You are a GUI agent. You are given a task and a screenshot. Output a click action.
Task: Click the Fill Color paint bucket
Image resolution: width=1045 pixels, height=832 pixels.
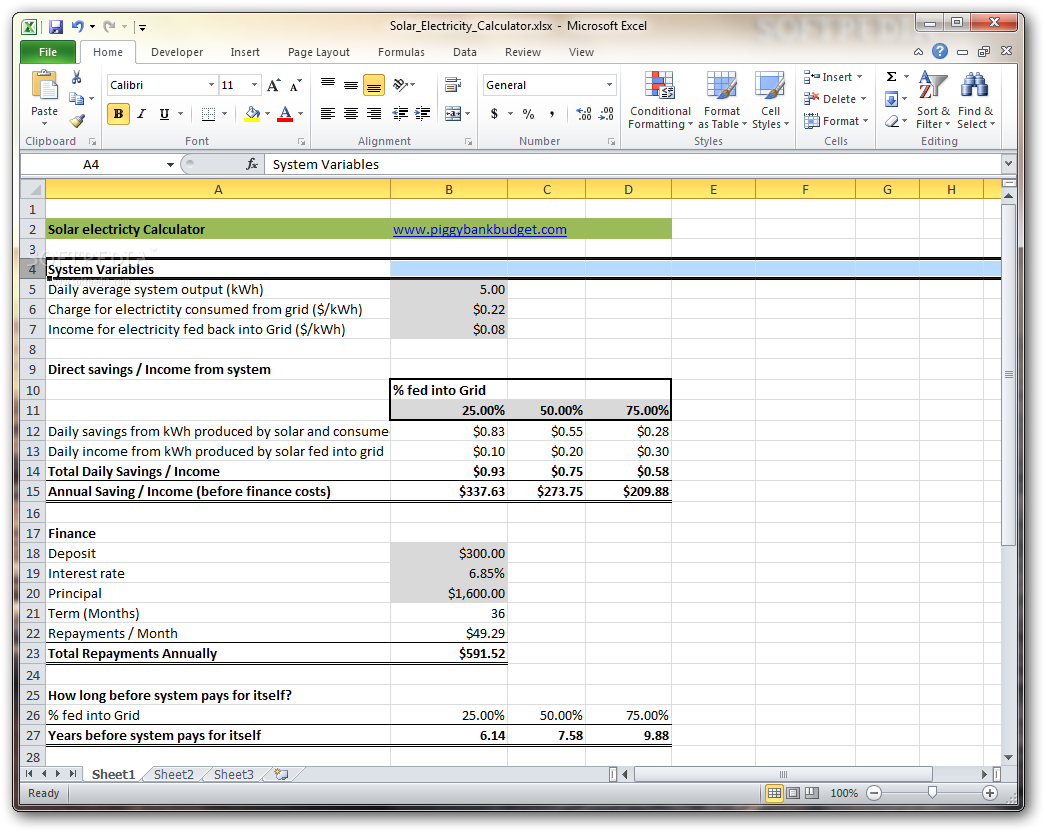(x=252, y=114)
